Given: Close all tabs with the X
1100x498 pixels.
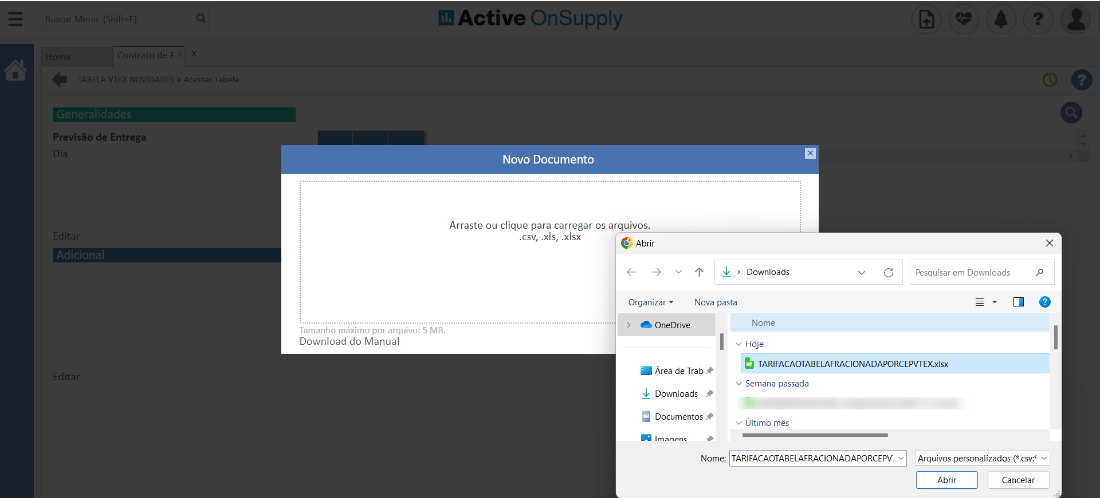Looking at the screenshot, I should coord(194,53).
